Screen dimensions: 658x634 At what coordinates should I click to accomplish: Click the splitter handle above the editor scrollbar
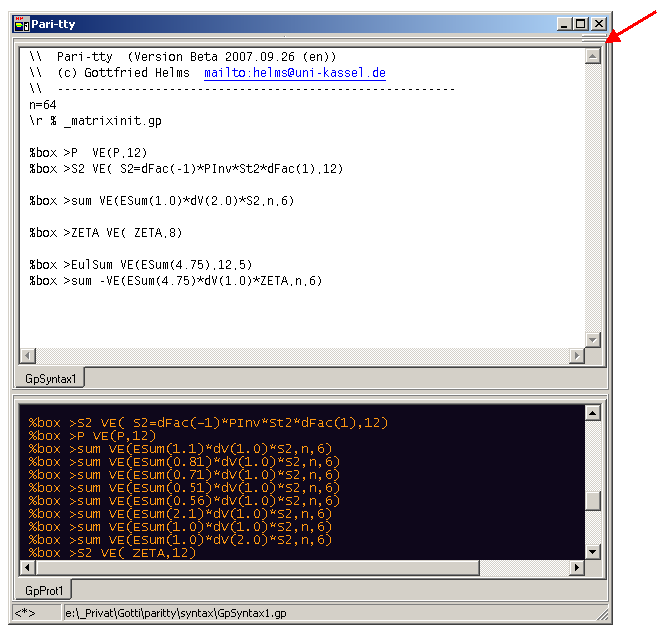(593, 39)
